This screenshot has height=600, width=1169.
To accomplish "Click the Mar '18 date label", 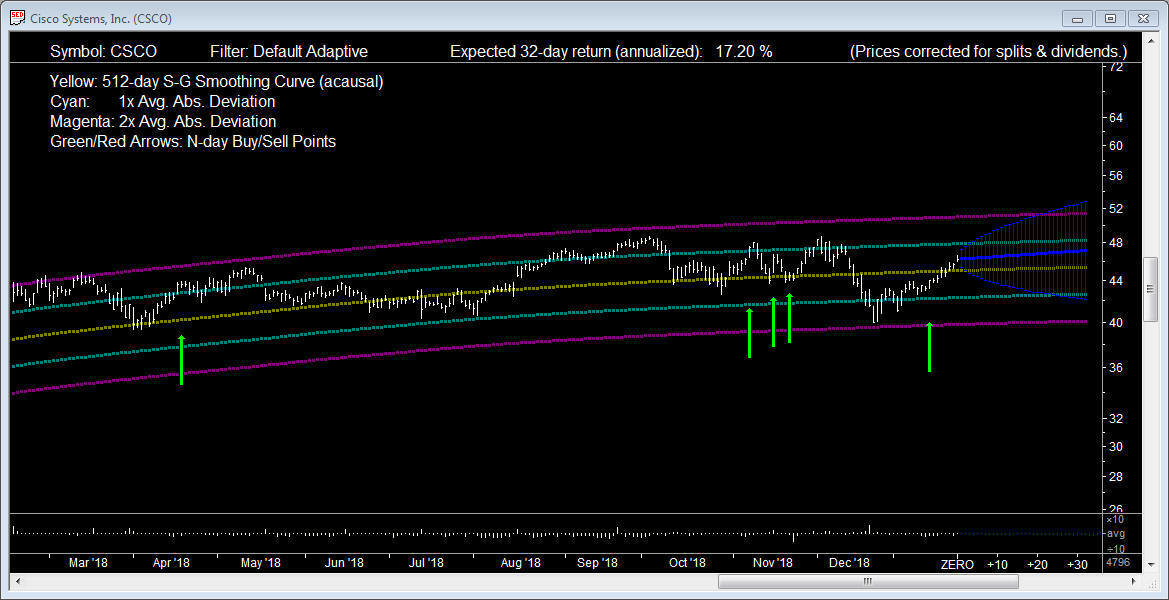I will [x=88, y=563].
